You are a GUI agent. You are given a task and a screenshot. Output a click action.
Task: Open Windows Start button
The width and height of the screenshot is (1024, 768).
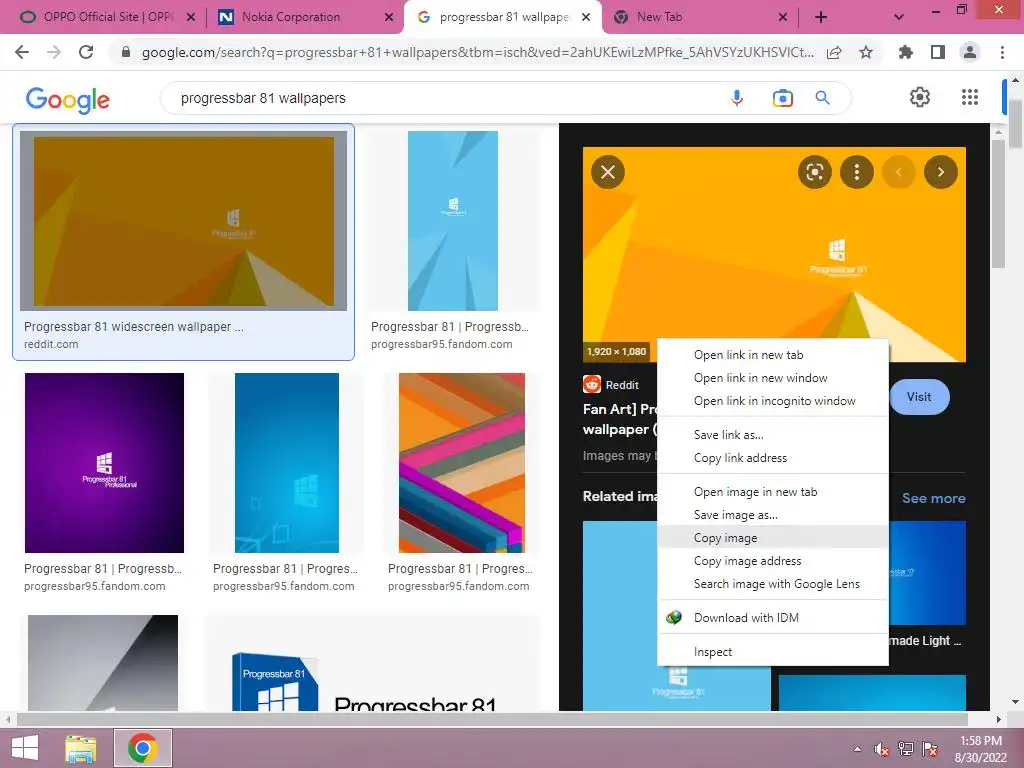25,748
